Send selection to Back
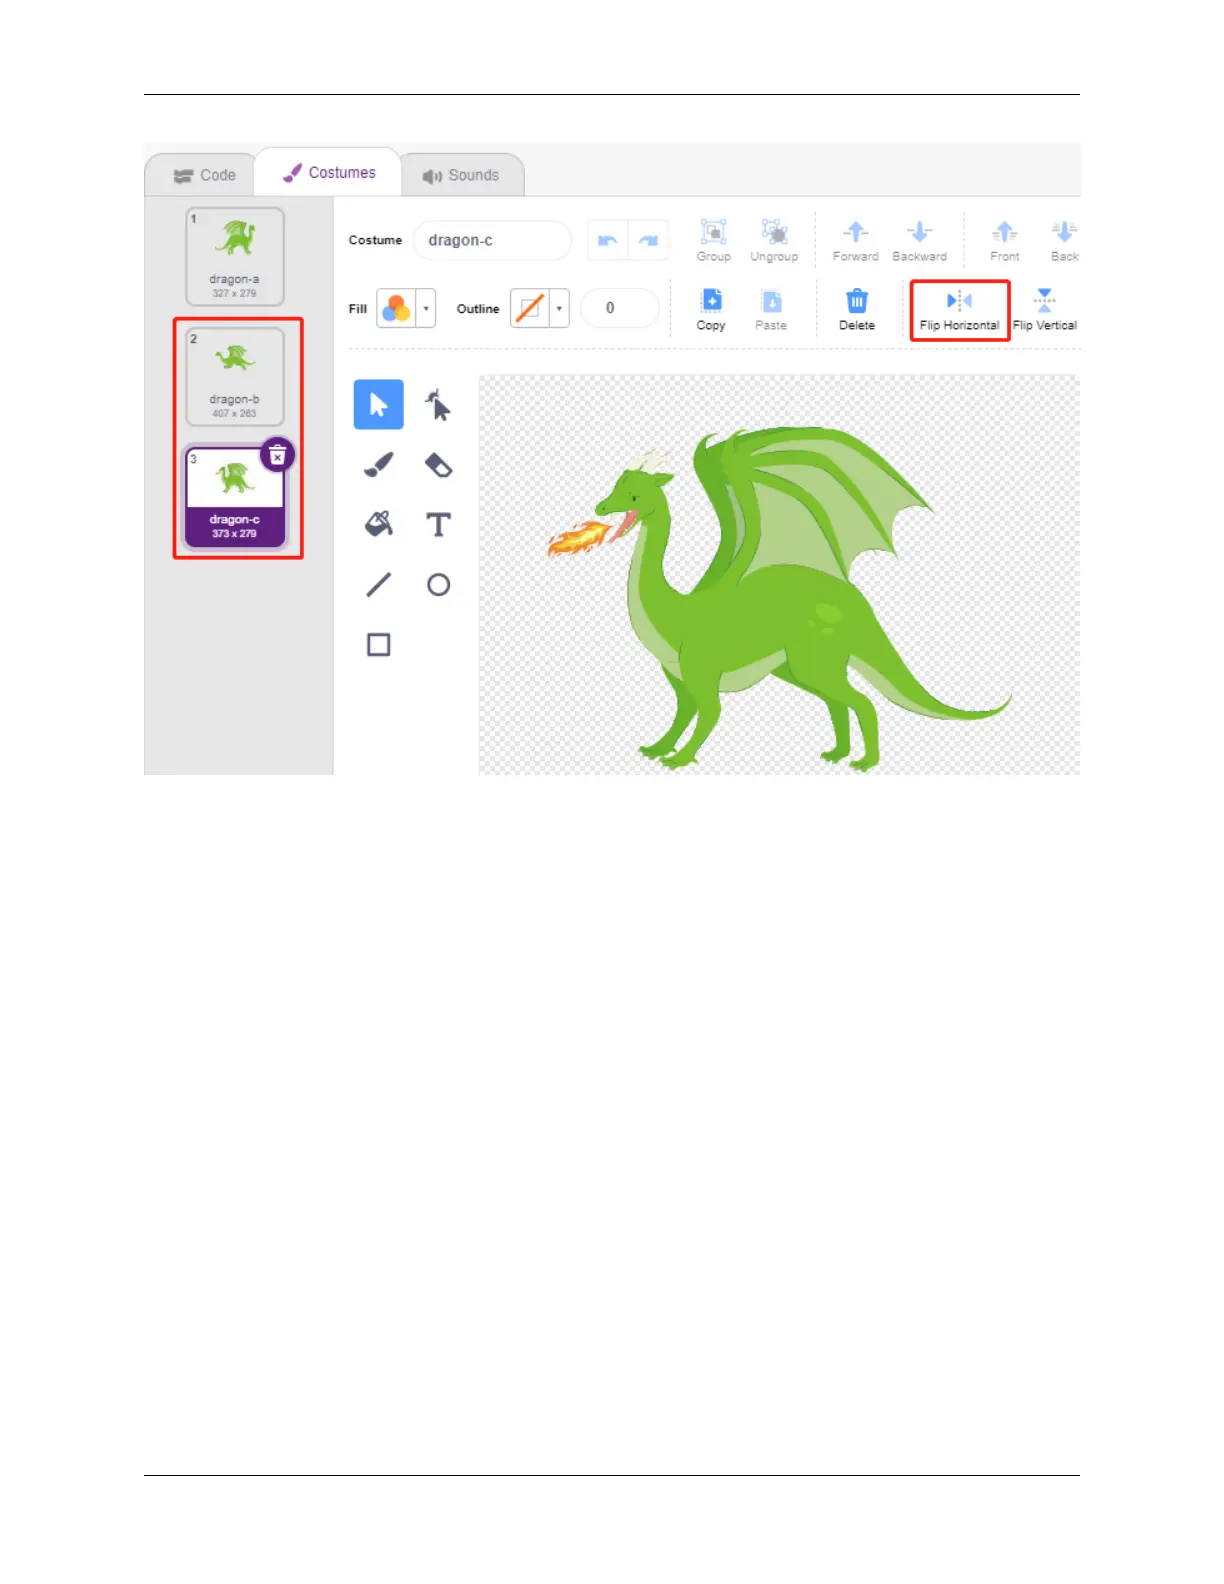This screenshot has height=1584, width=1224. [x=1064, y=241]
